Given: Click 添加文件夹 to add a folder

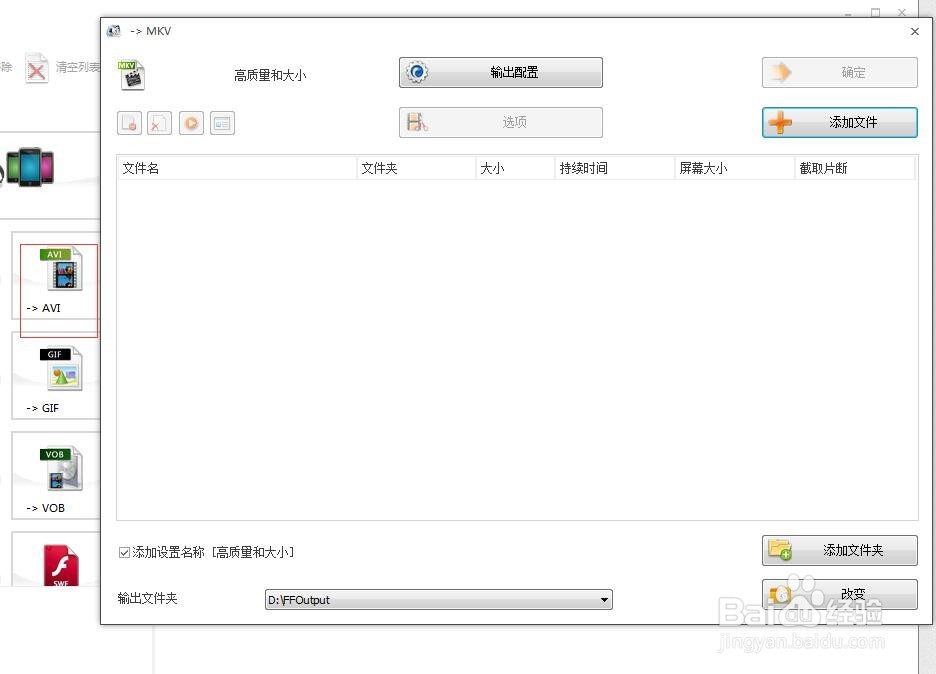Looking at the screenshot, I should (x=839, y=550).
